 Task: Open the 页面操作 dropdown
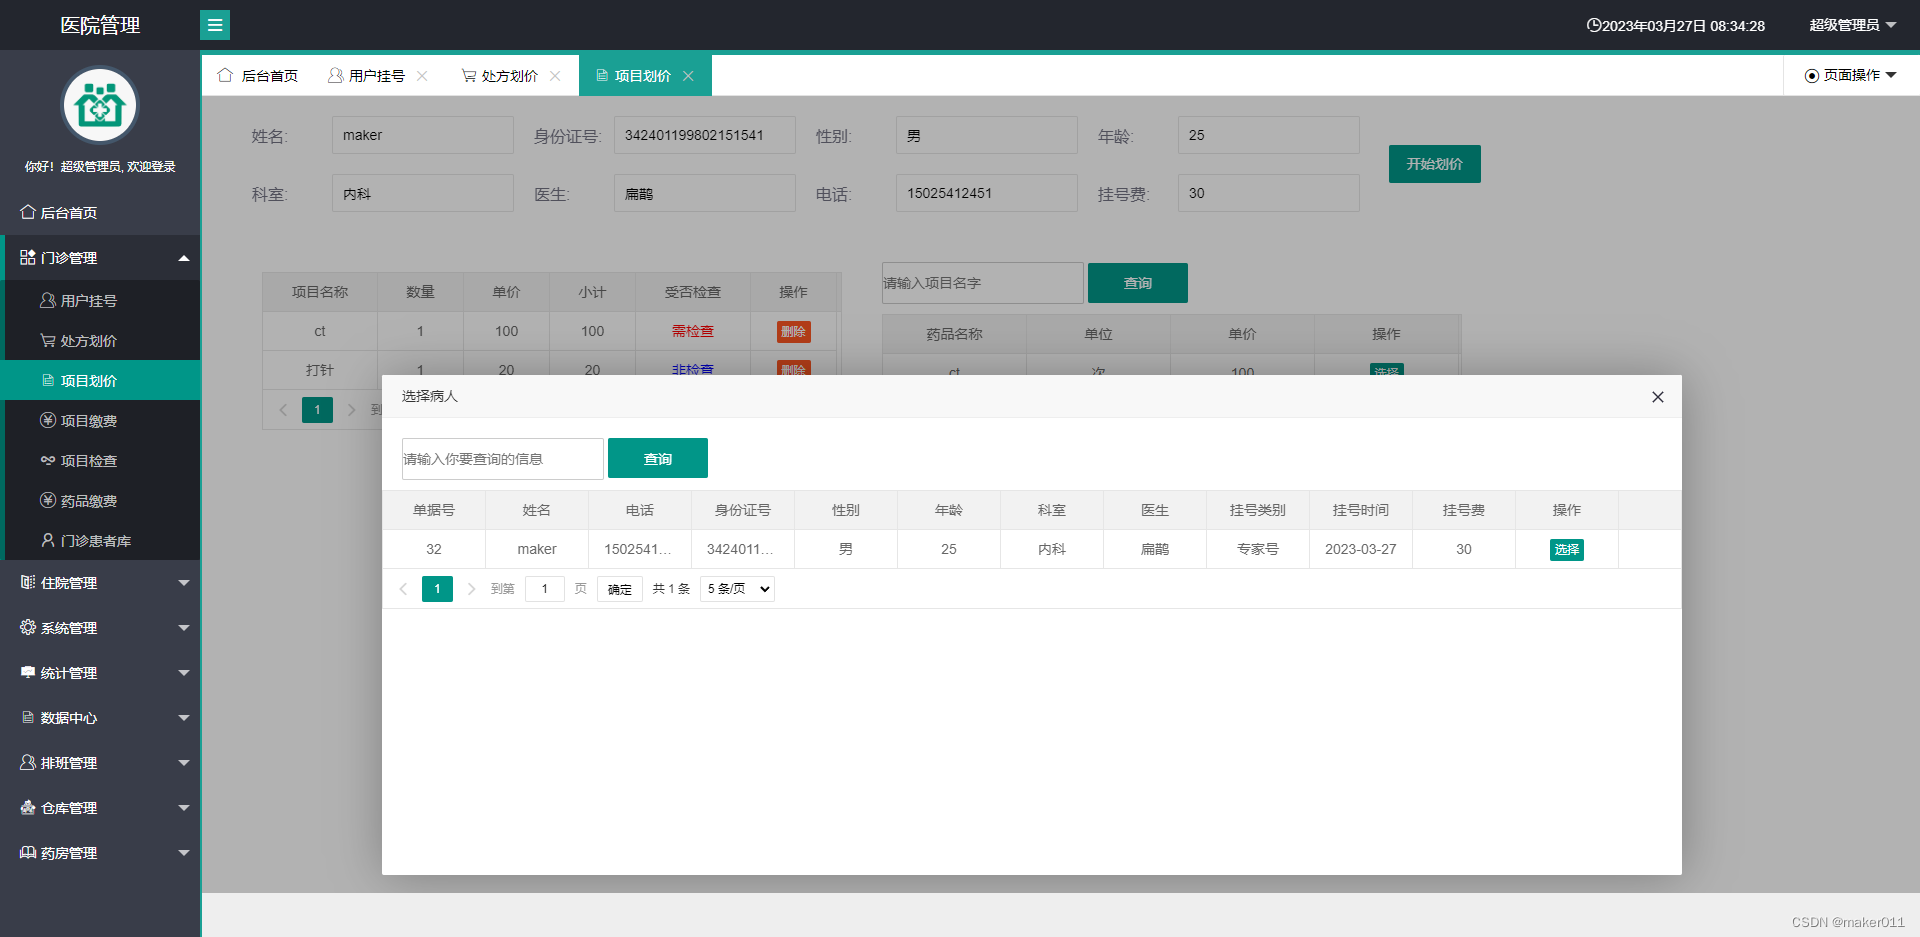[1851, 75]
